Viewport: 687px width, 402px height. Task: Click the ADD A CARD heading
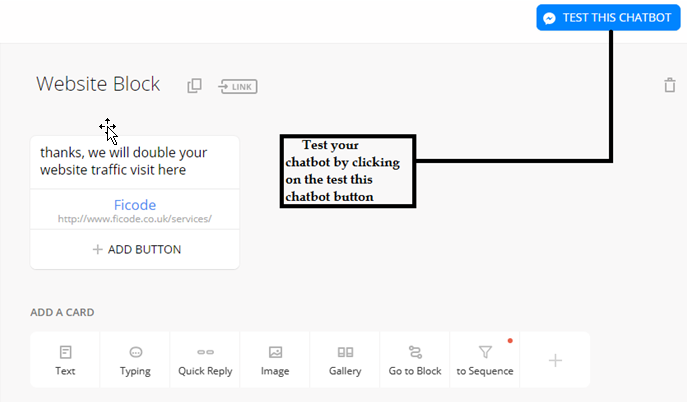coord(62,312)
